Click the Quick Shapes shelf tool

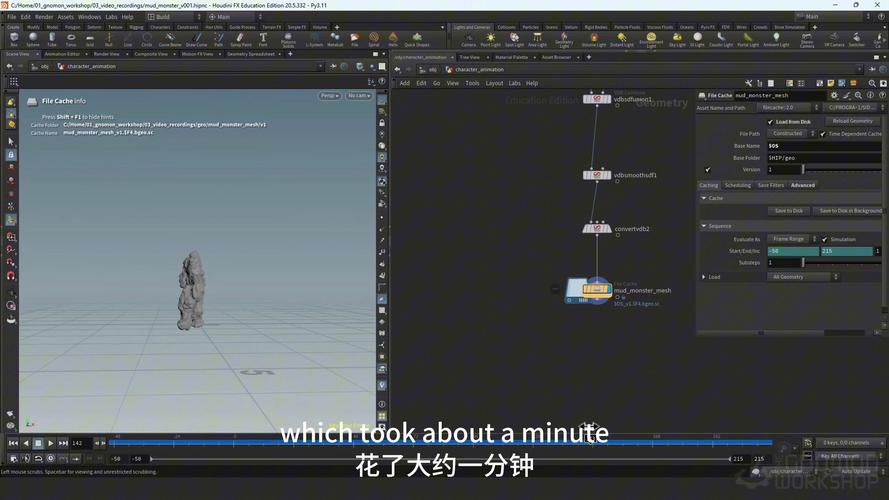417,39
